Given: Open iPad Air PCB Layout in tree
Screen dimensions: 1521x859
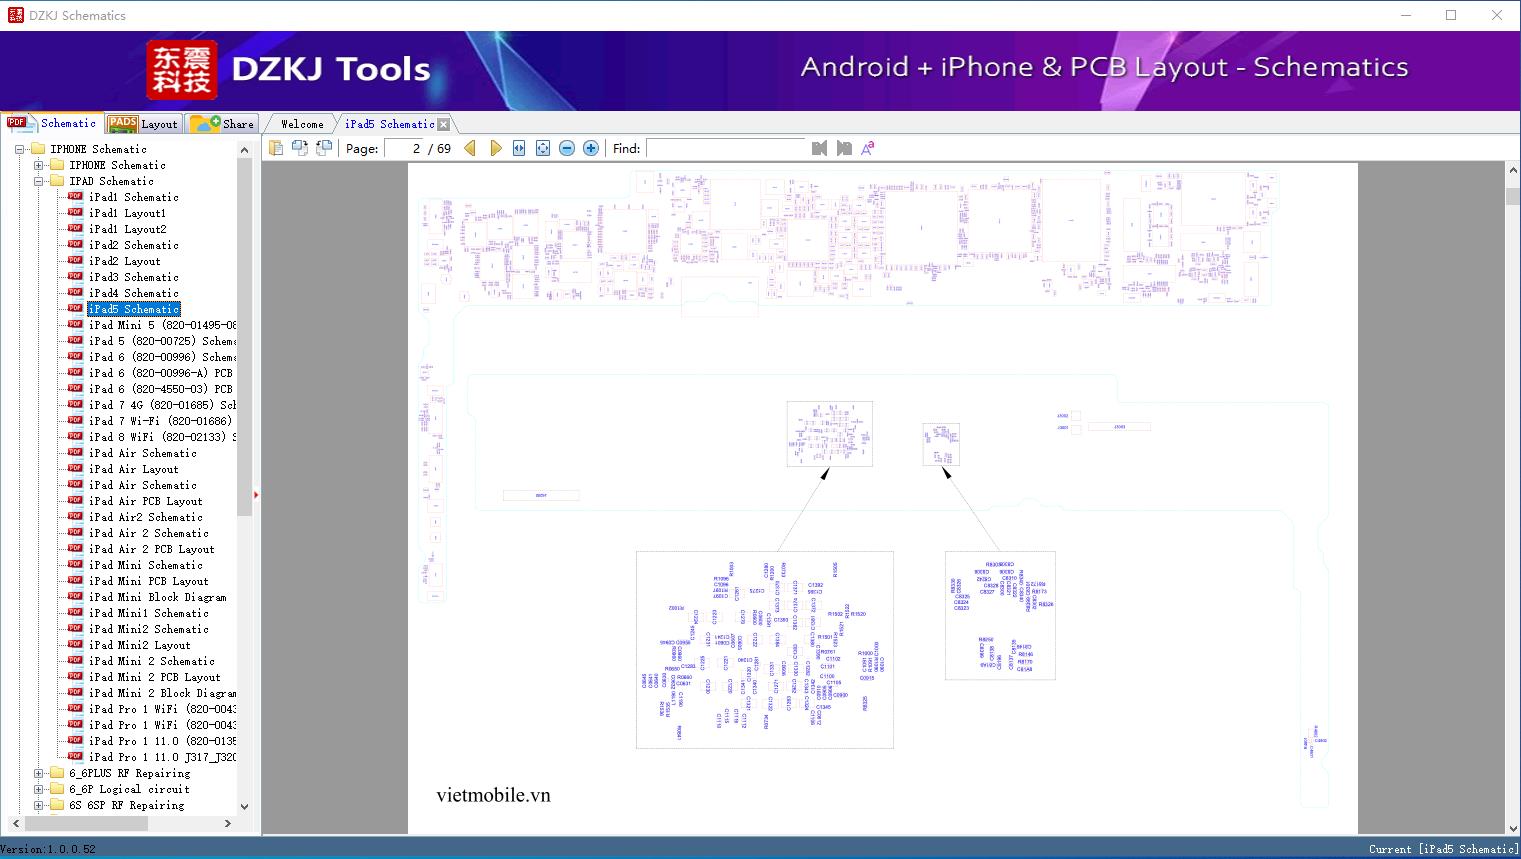Looking at the screenshot, I should 145,501.
